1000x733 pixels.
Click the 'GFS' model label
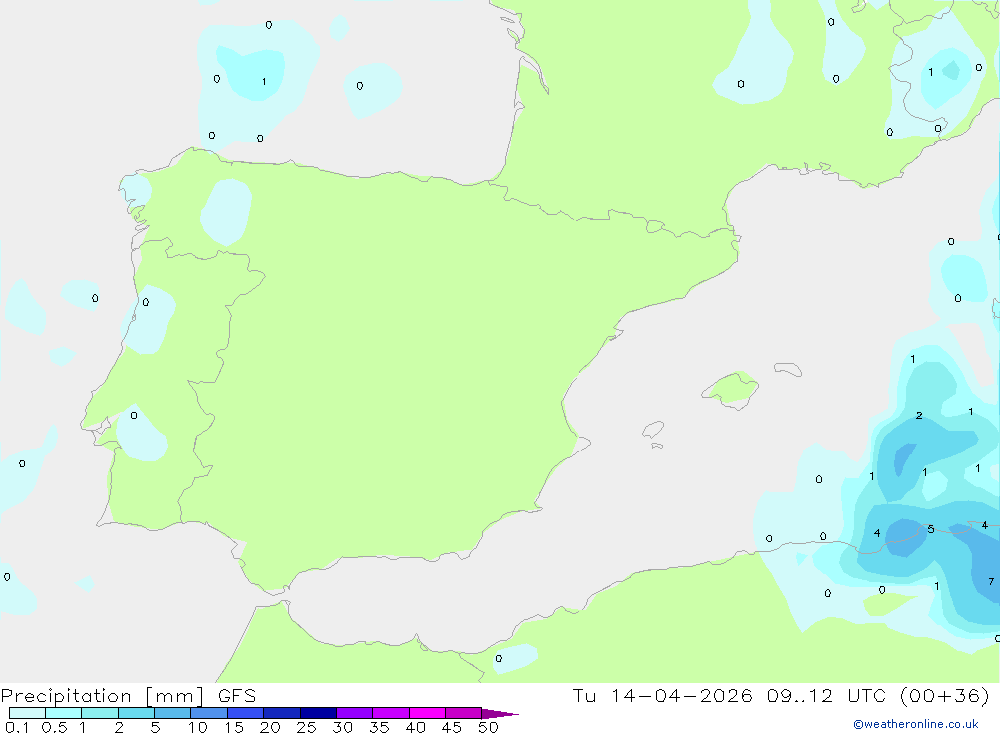pos(237,696)
